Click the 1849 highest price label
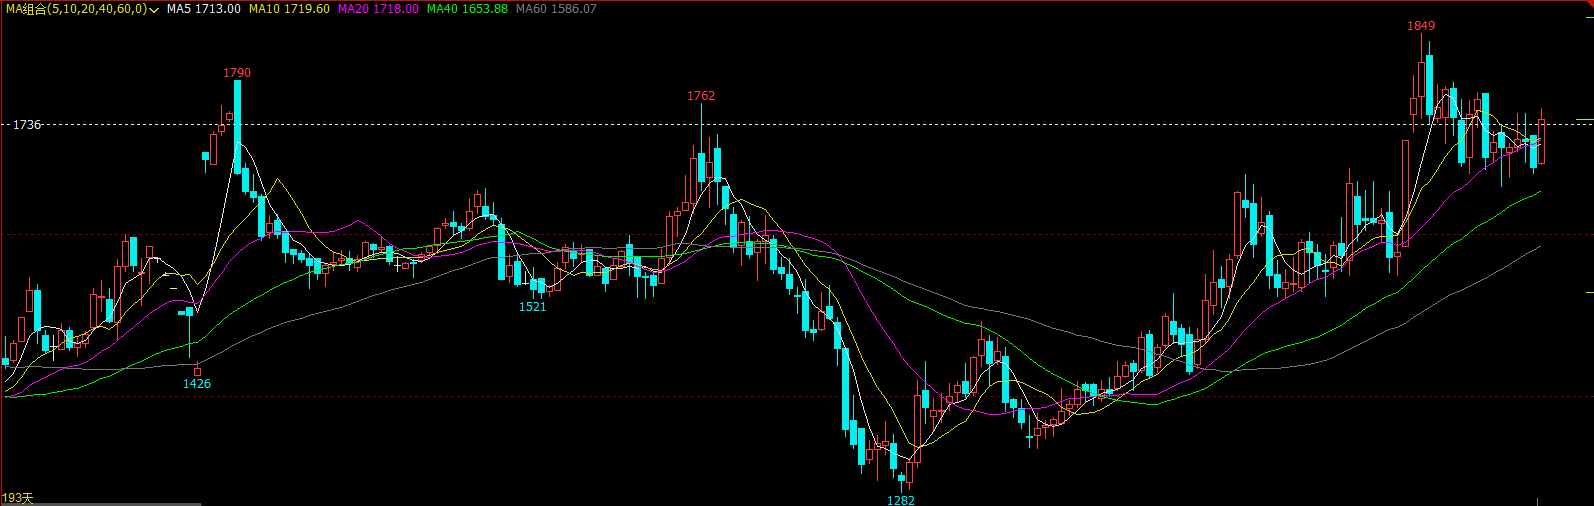 point(1421,26)
